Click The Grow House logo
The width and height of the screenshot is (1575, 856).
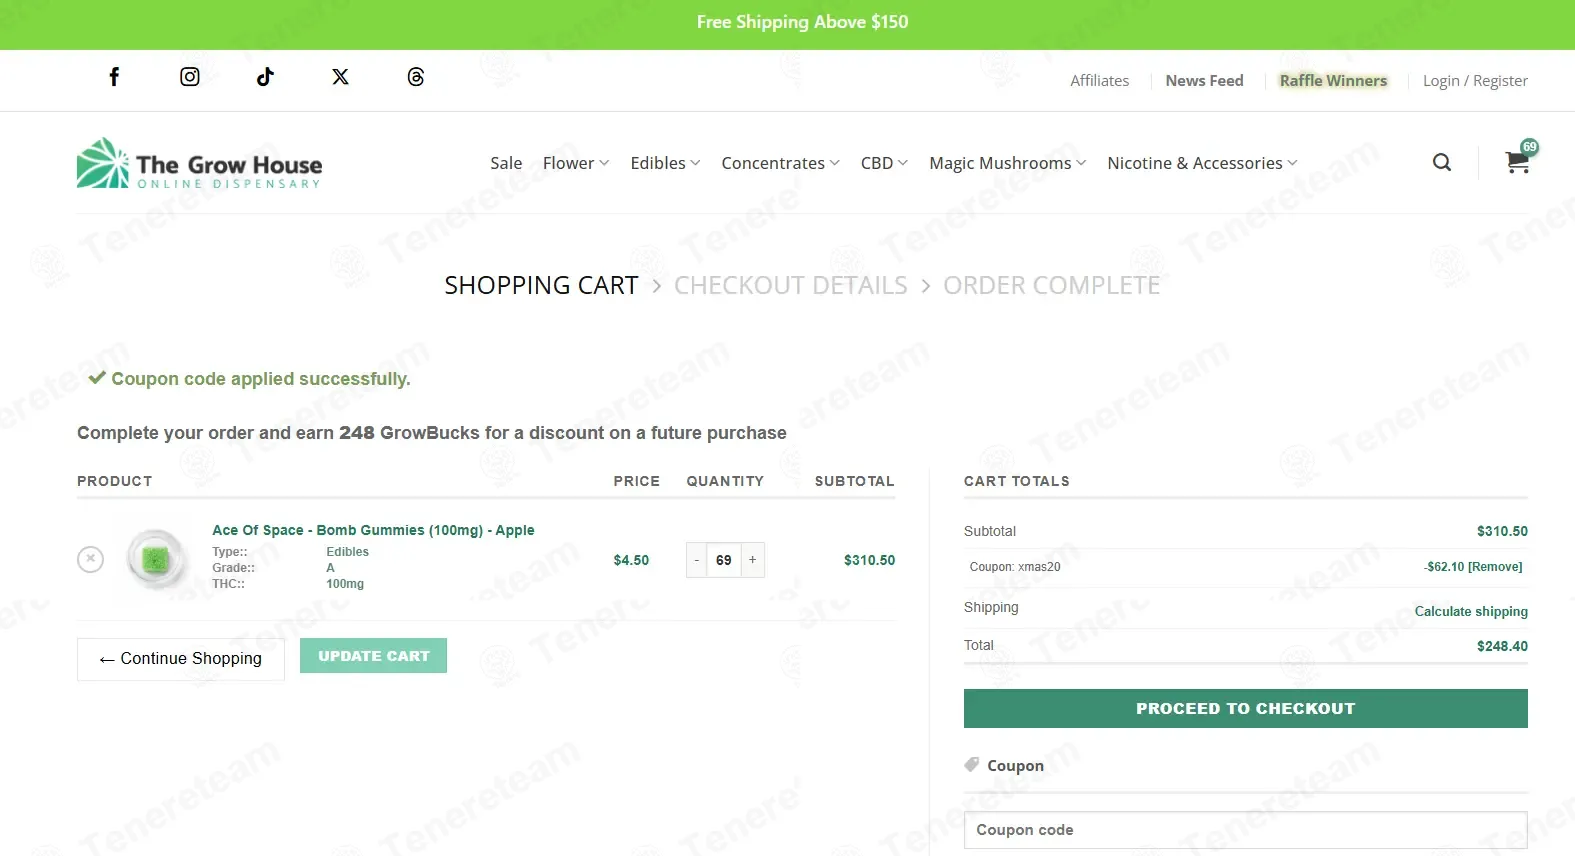(x=200, y=163)
